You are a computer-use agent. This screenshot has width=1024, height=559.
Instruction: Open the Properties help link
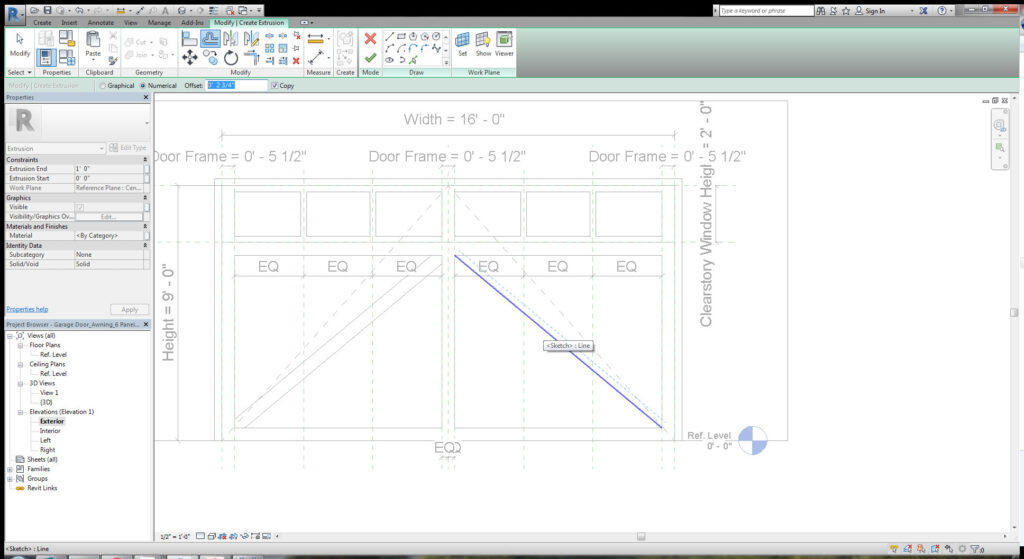click(27, 310)
